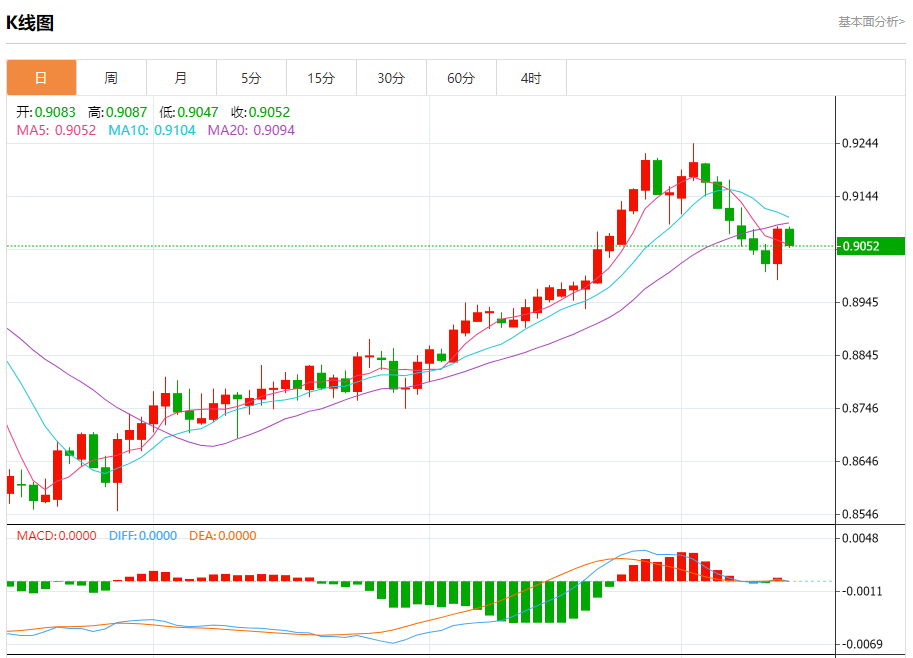Click the K线图 heading

coord(30,23)
